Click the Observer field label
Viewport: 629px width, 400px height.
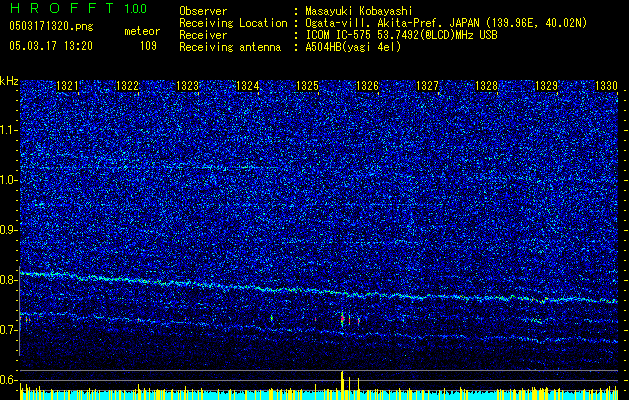point(203,11)
